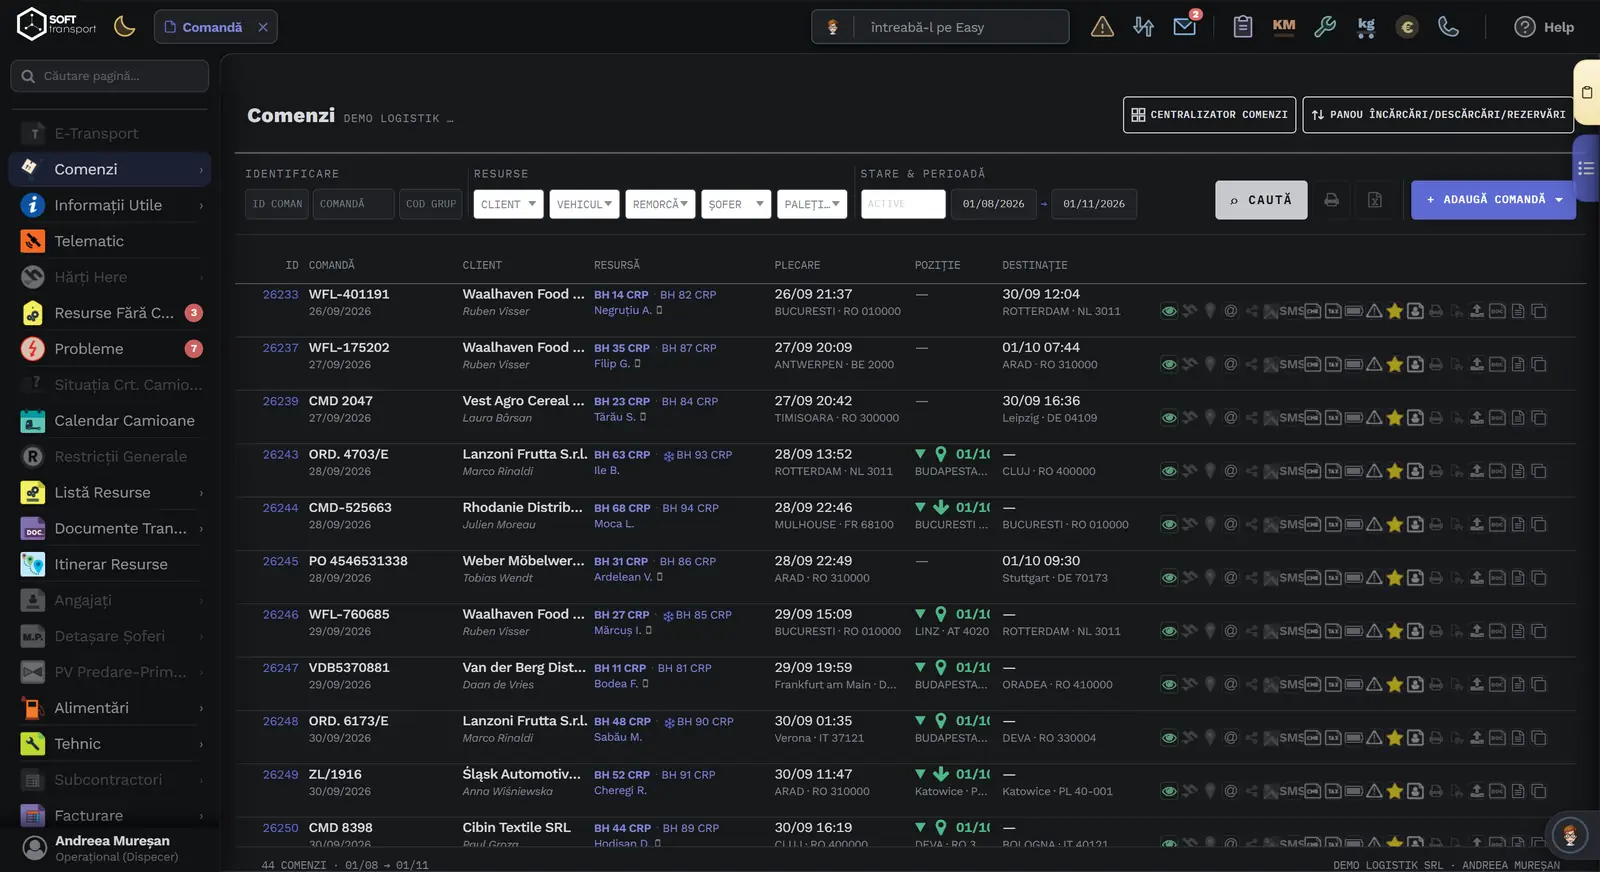Open the clipboard icon in the top bar
Screen dimensions: 1600x872
tap(1243, 27)
